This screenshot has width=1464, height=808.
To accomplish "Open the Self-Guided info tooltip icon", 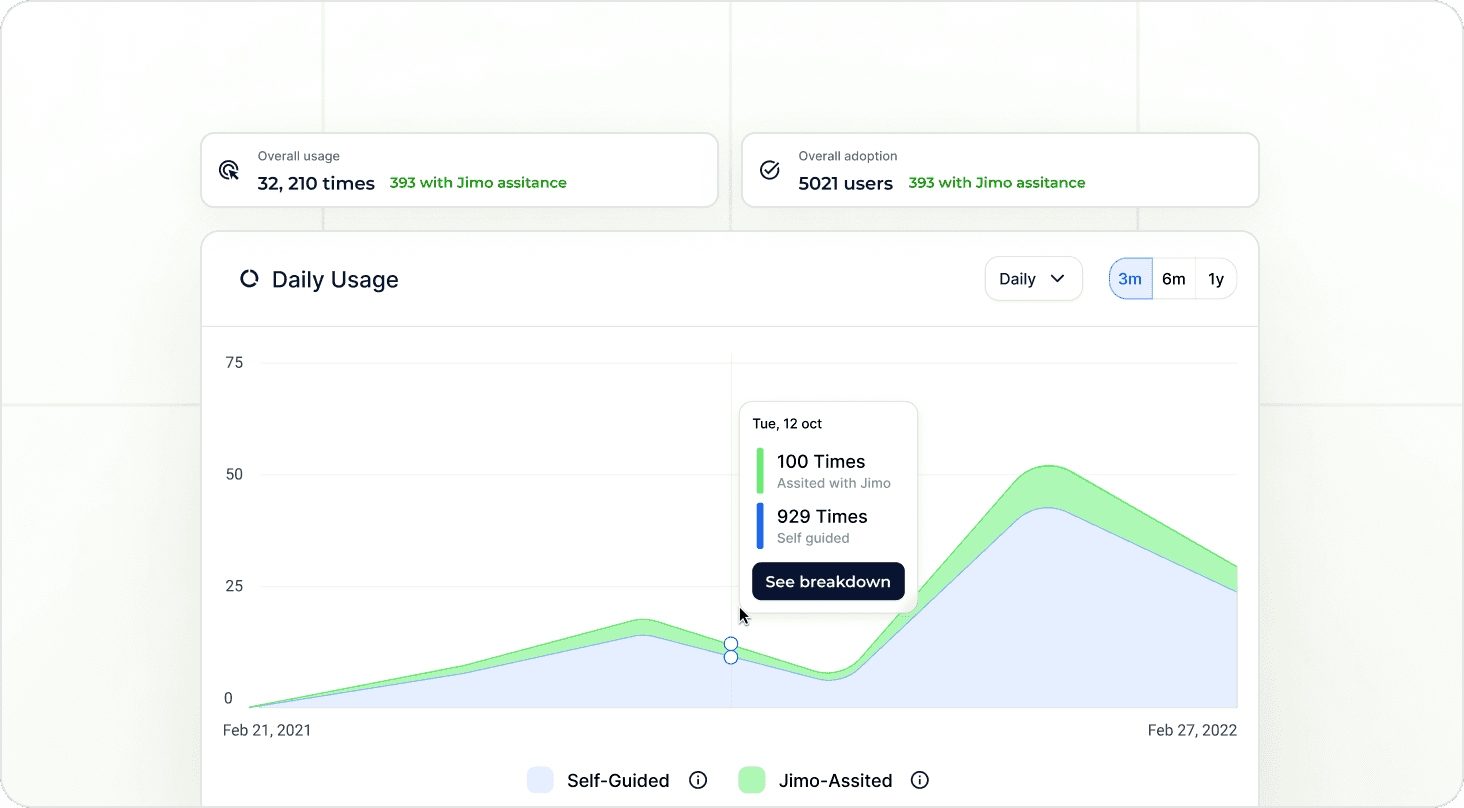I will (x=698, y=780).
